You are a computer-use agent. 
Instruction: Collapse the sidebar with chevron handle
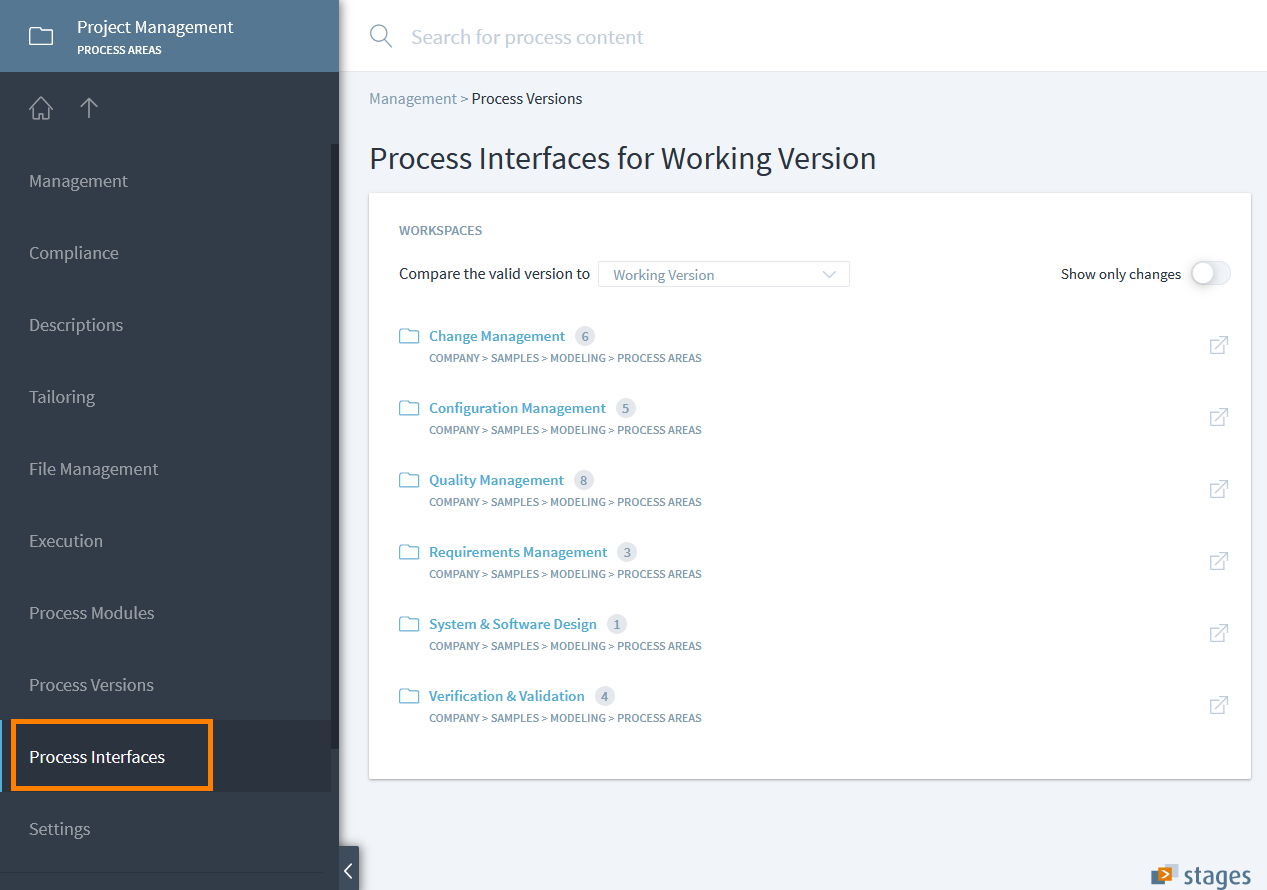(348, 870)
